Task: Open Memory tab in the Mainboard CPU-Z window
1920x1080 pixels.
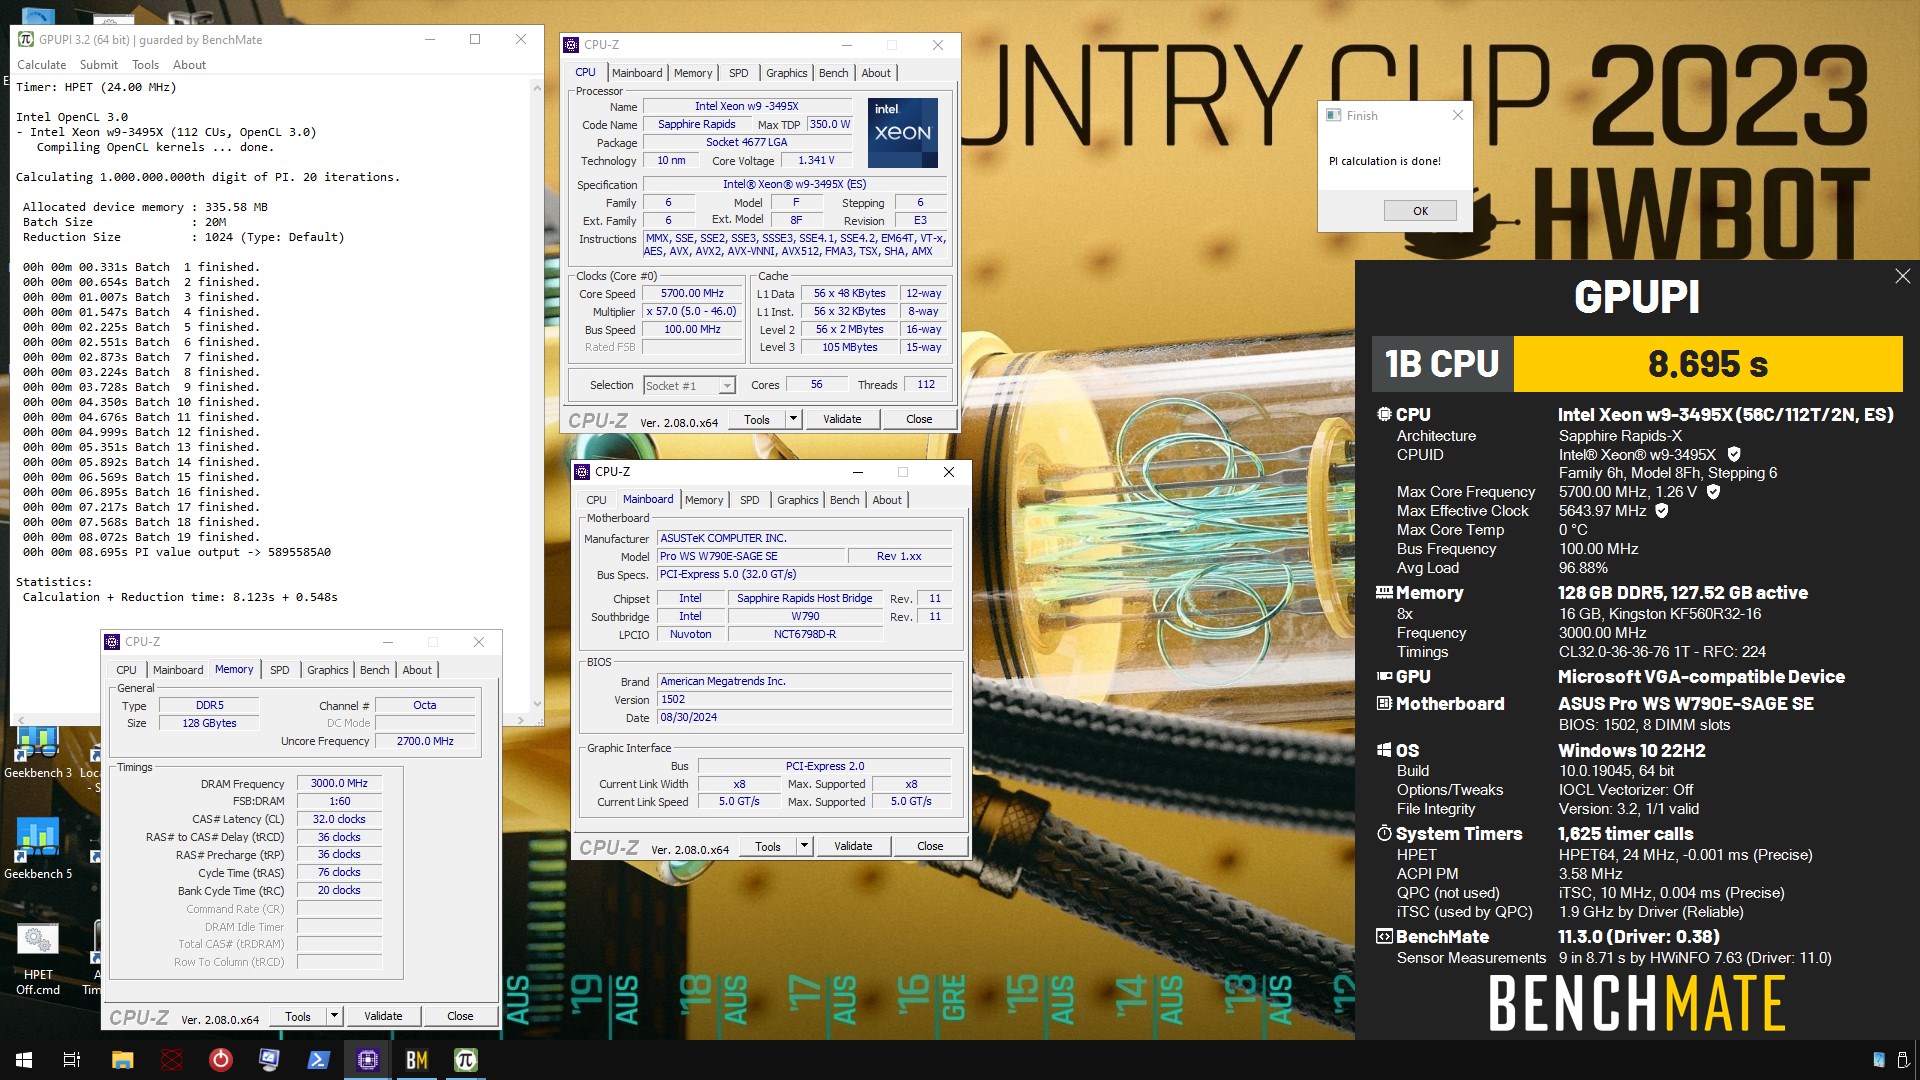Action: tap(704, 500)
